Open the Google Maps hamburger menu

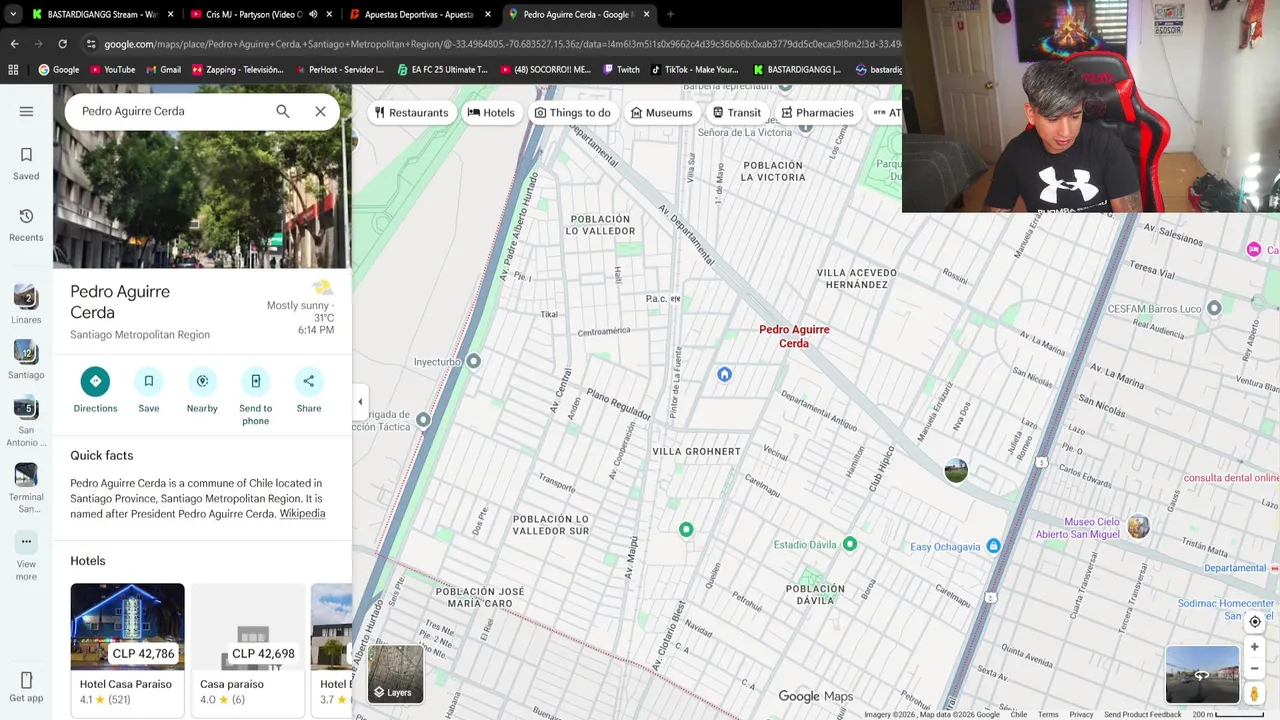click(26, 111)
